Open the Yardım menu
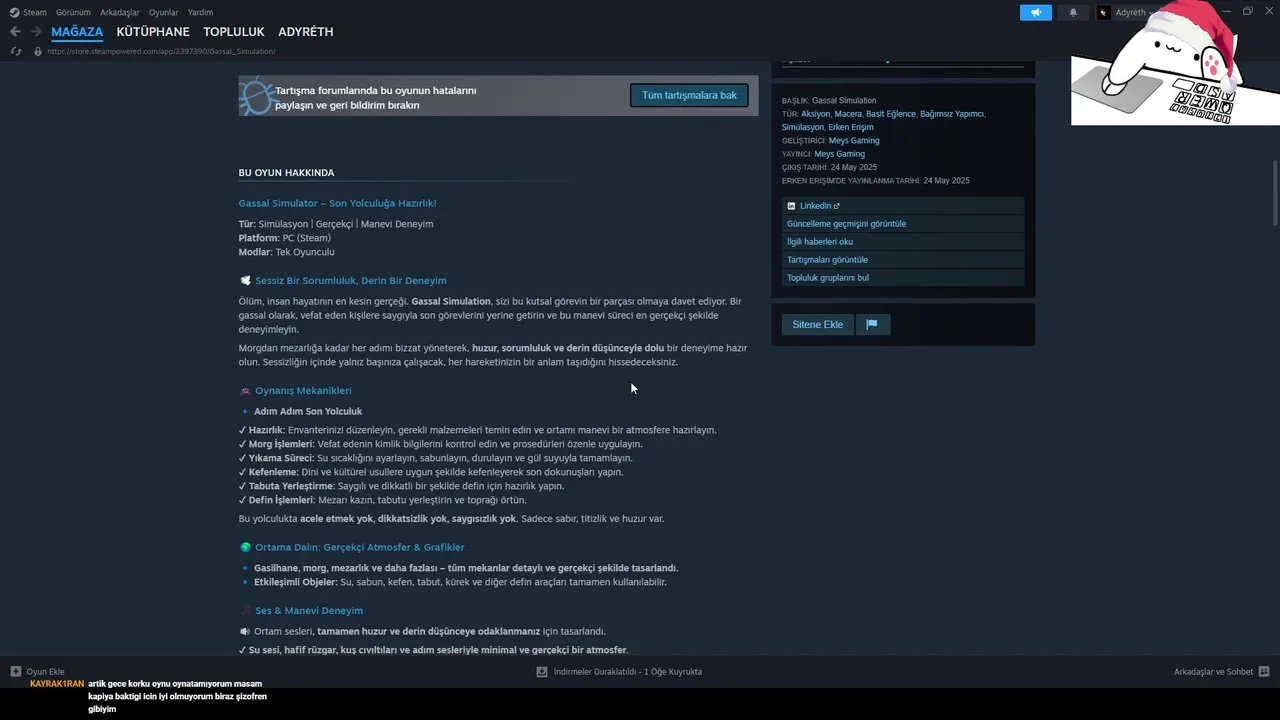1280x720 pixels. (200, 13)
